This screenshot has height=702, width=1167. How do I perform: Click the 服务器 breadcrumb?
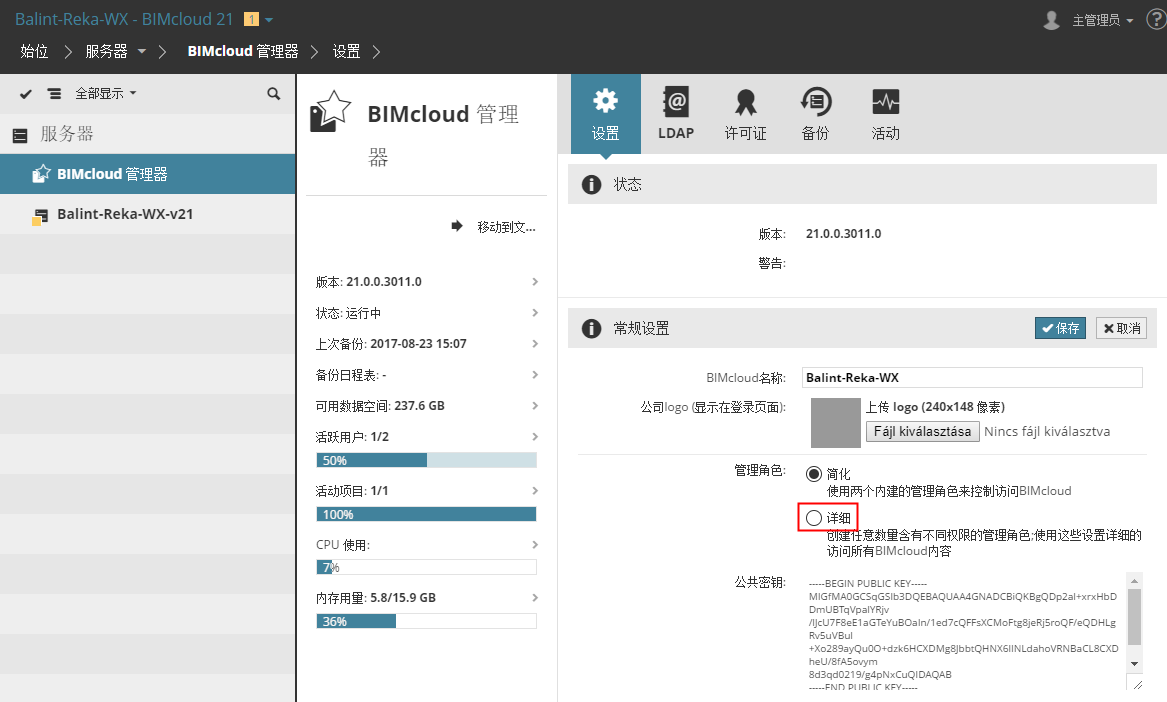click(106, 51)
